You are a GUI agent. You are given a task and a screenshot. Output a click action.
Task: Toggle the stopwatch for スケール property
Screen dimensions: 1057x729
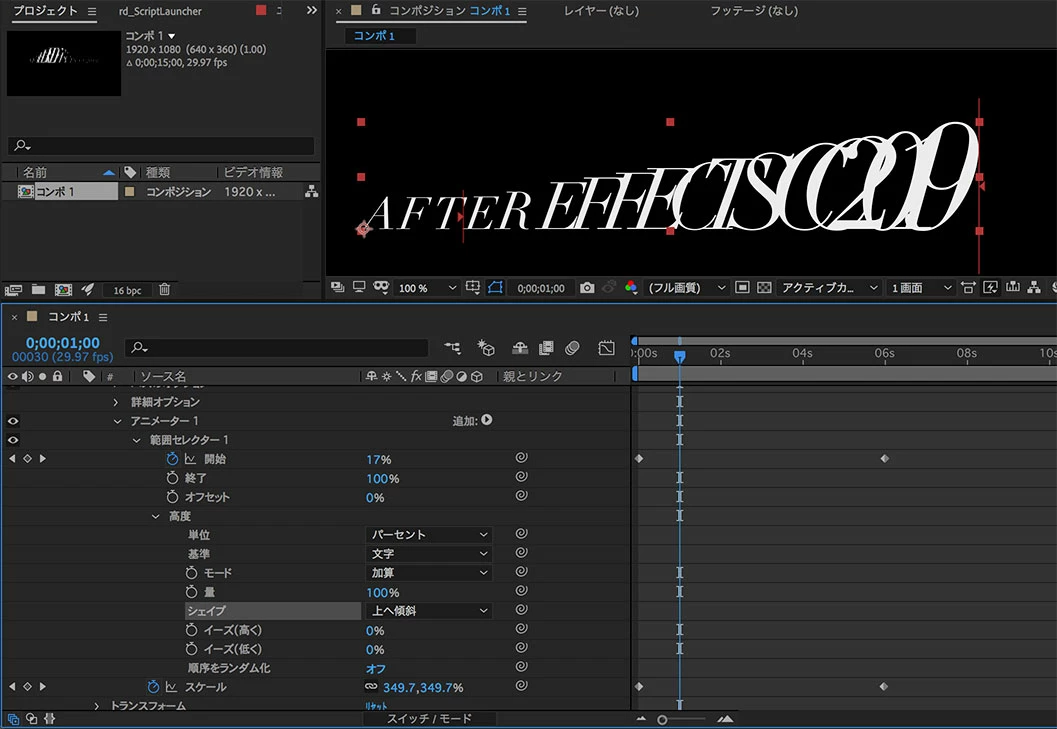[x=153, y=687]
